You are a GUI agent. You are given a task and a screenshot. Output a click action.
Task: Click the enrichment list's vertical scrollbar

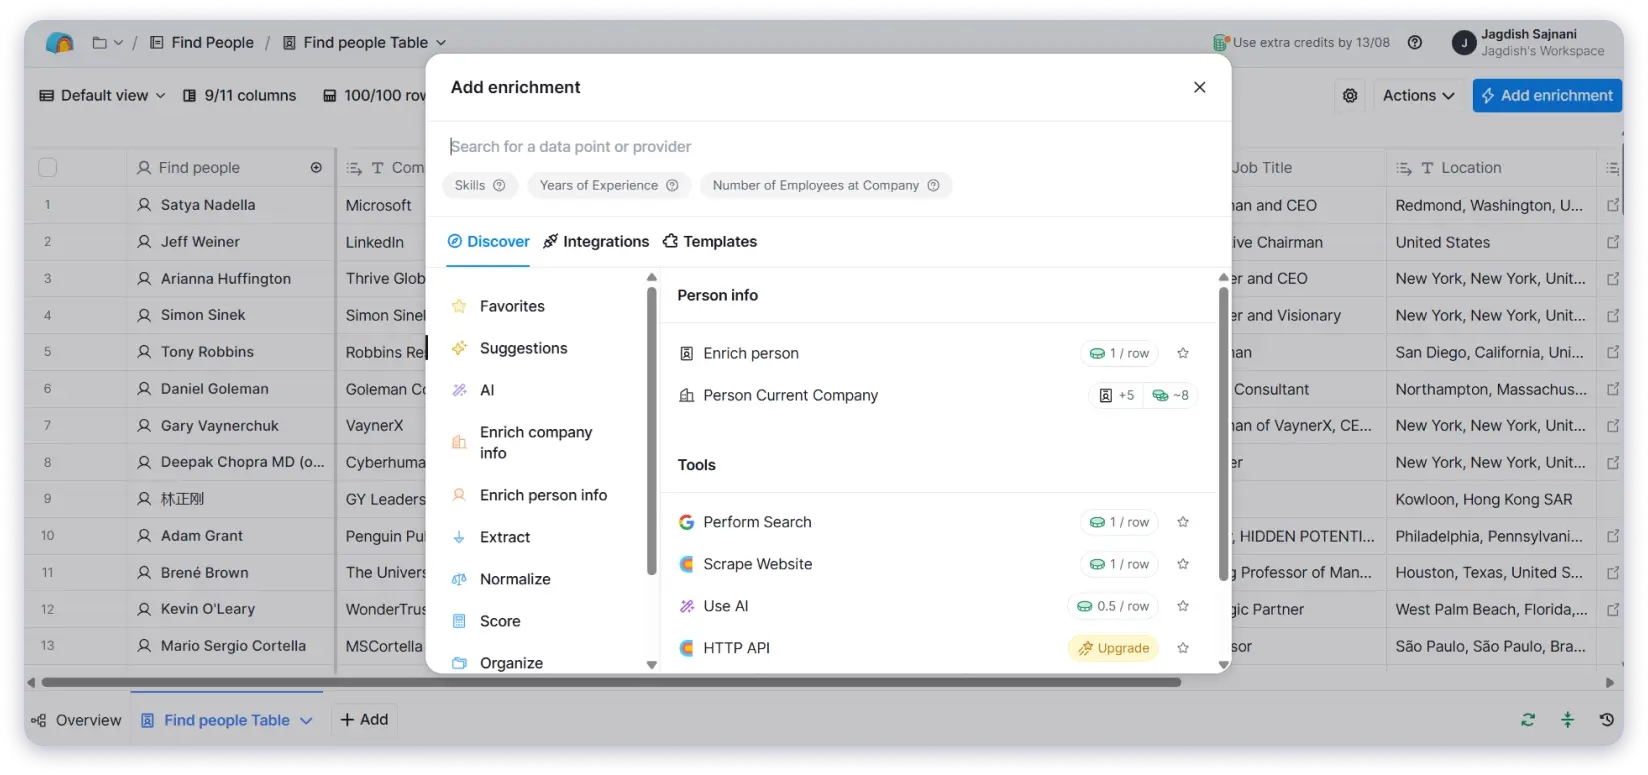pos(1224,434)
